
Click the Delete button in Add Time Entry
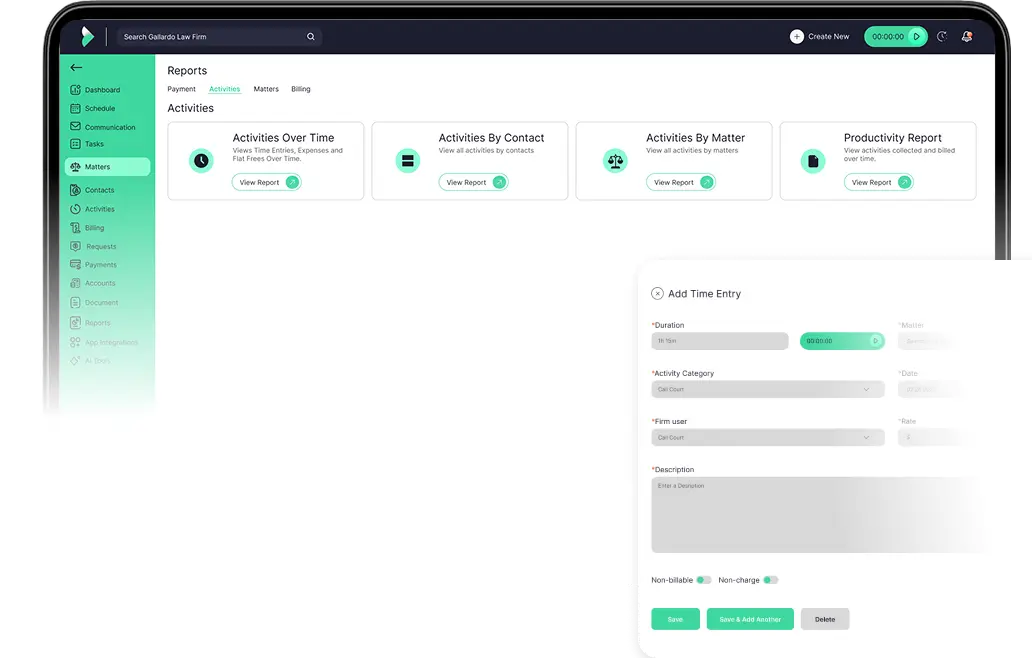pos(824,619)
